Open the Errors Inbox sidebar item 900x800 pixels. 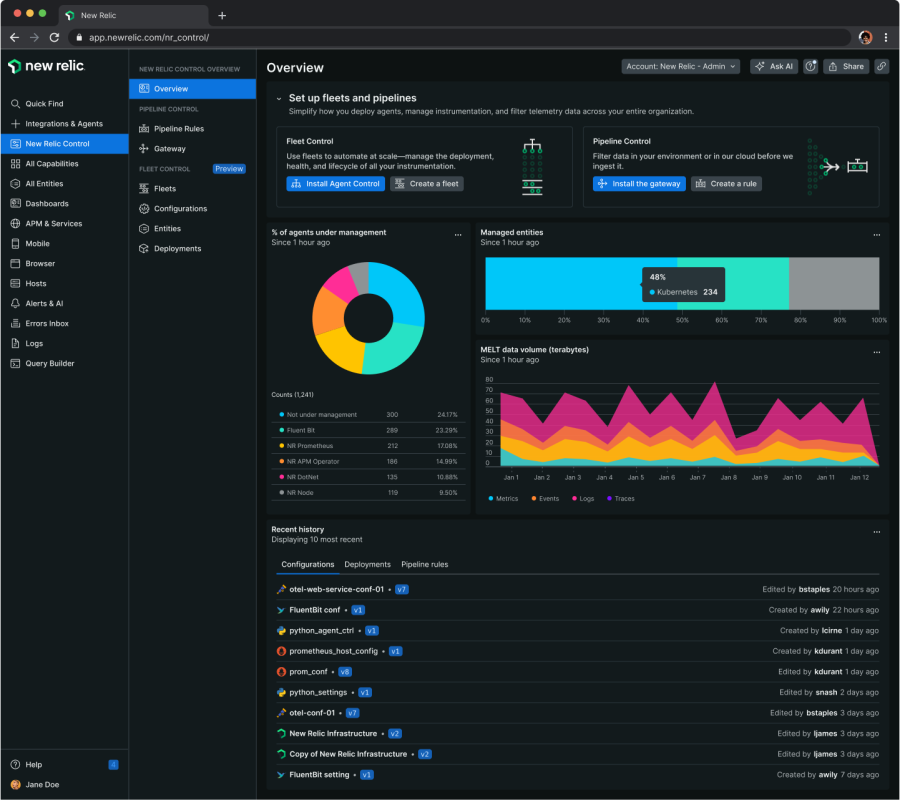coord(47,324)
